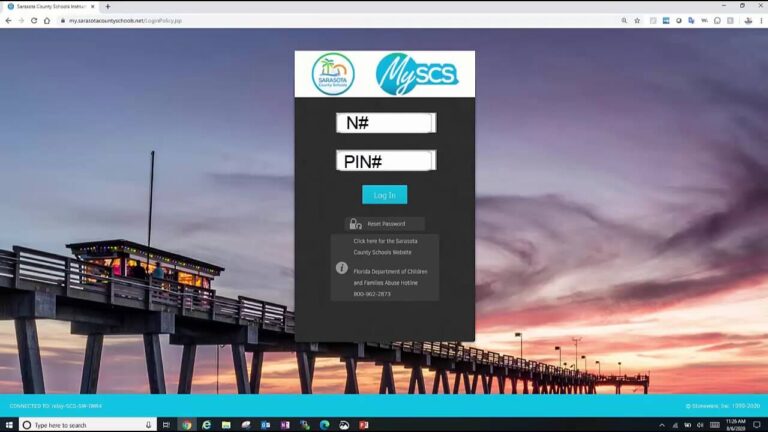Click the browser profile avatar icon
The image size is (768, 432).
point(748,21)
